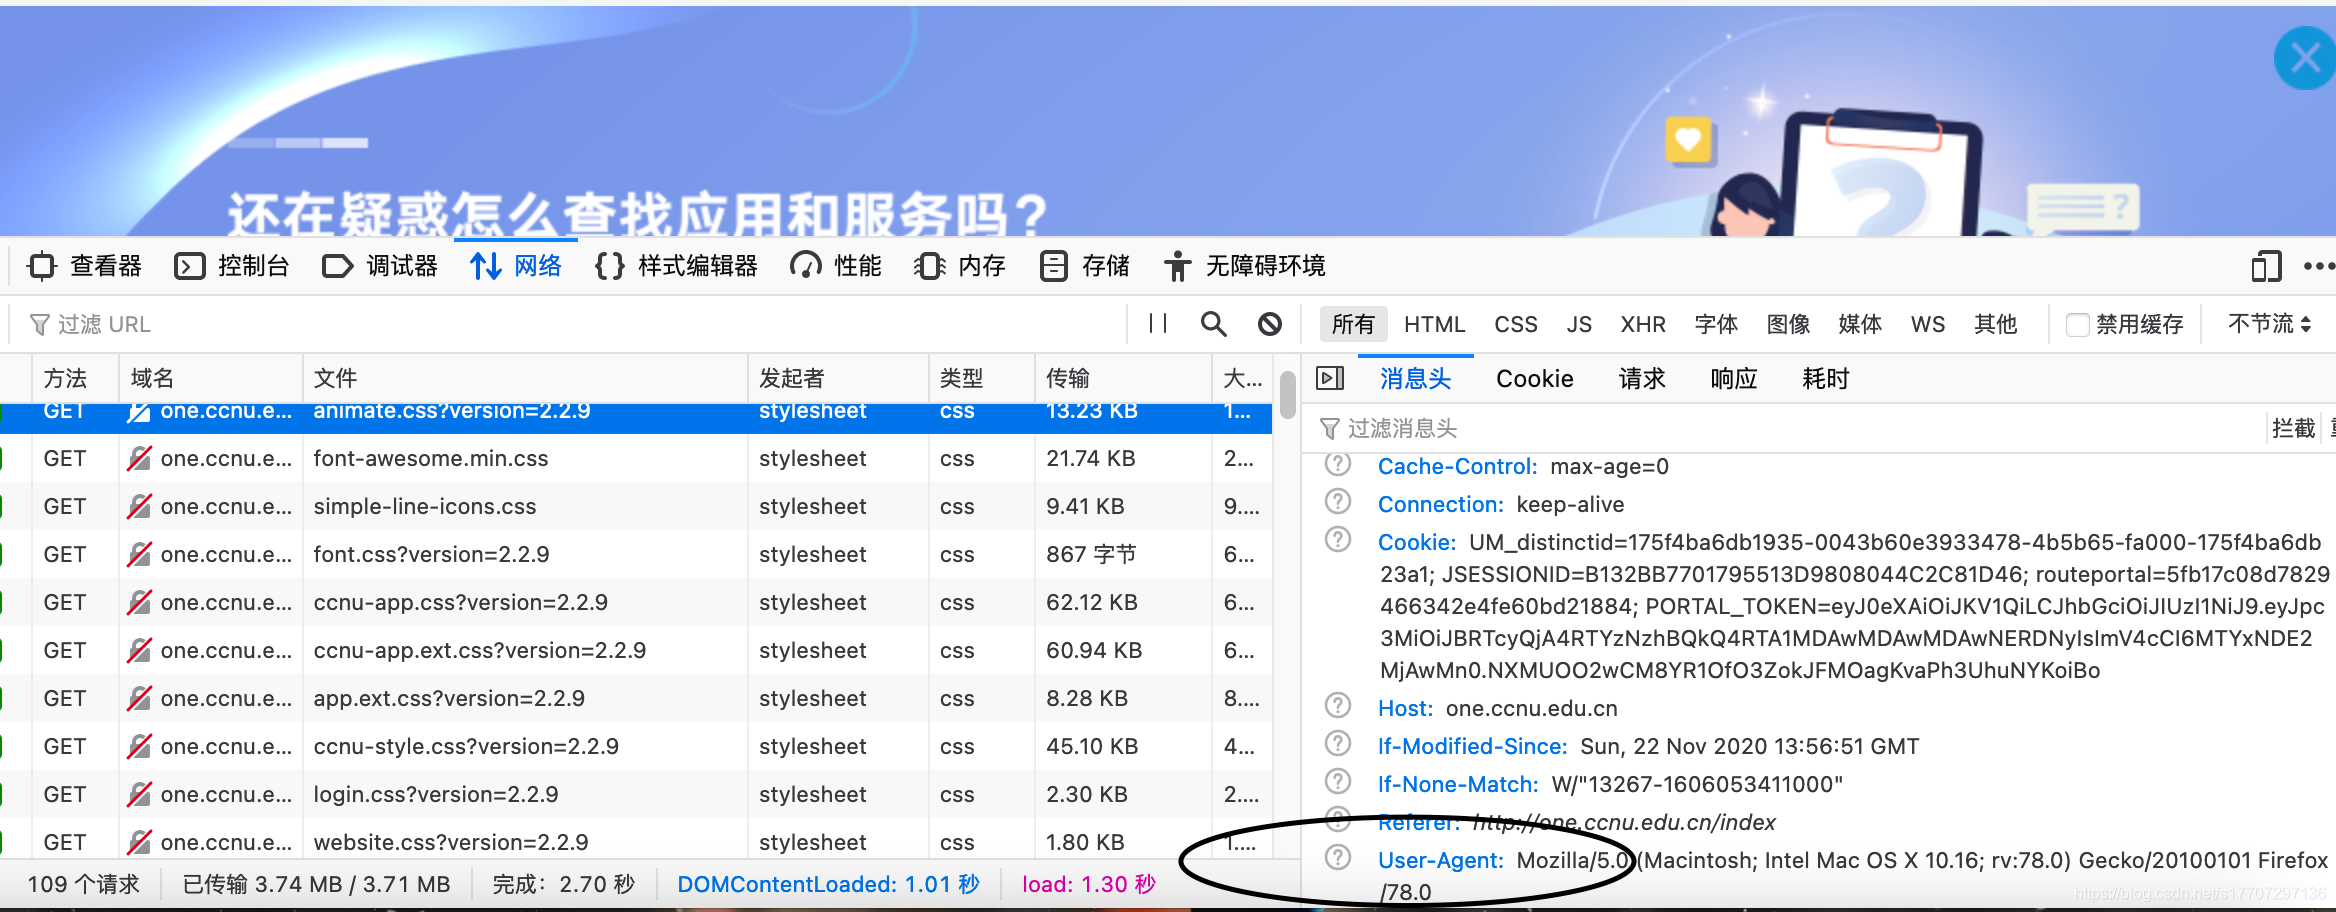Open the 耗时 timings tab
The width and height of the screenshot is (2336, 912).
click(1826, 379)
